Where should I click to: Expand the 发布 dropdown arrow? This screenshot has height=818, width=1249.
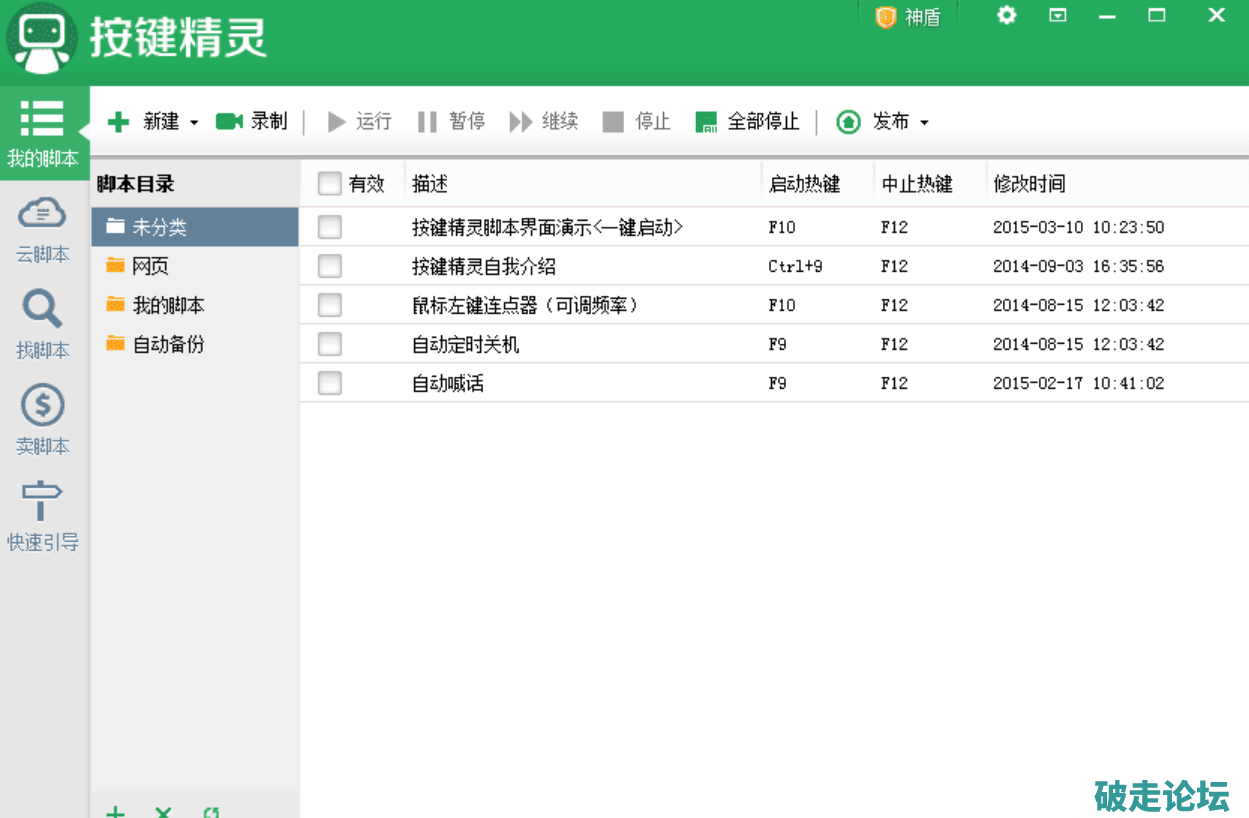924,122
